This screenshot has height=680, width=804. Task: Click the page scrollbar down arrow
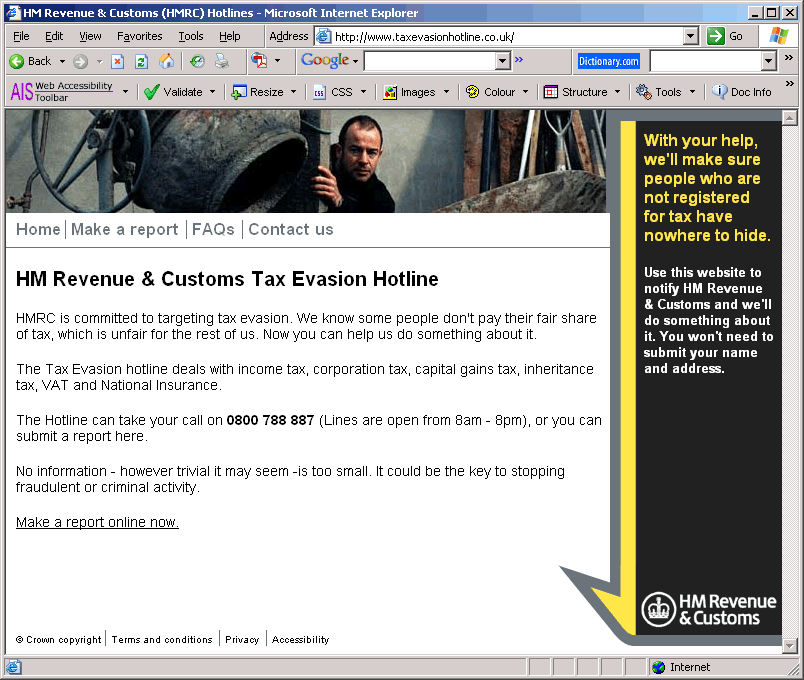click(x=790, y=646)
